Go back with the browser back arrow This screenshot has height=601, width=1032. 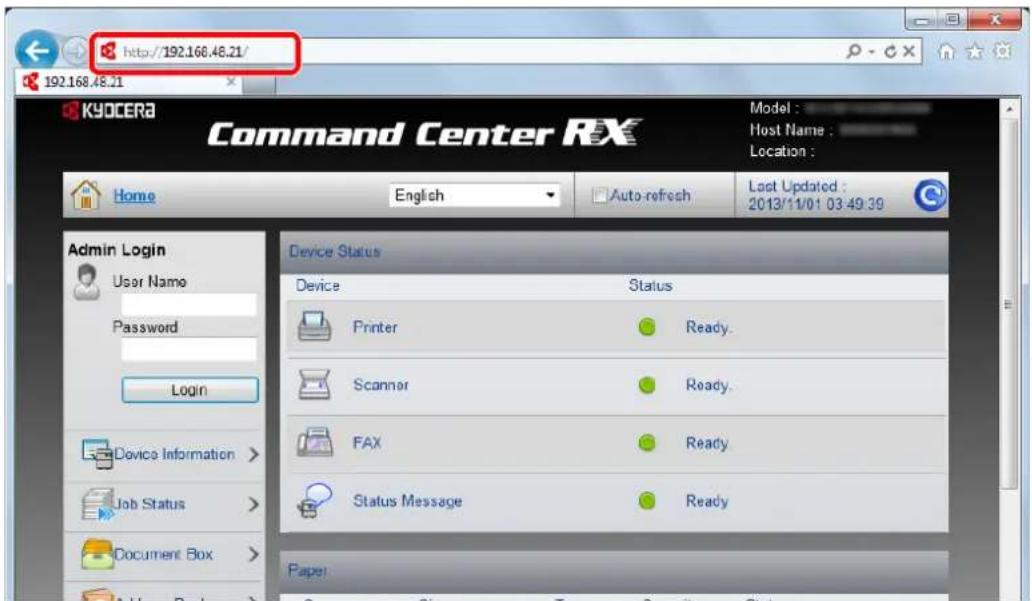point(36,51)
